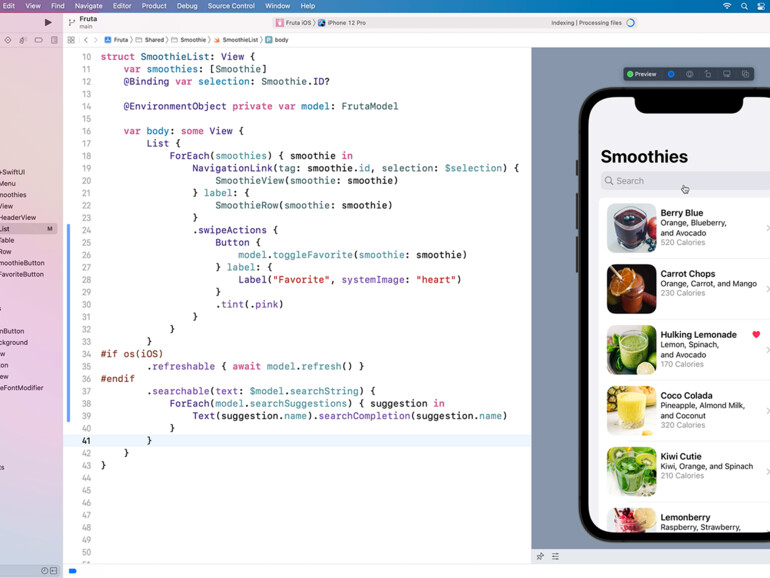
Task: Click the '.swipeActions {' code on line 24
Action: 235,230
